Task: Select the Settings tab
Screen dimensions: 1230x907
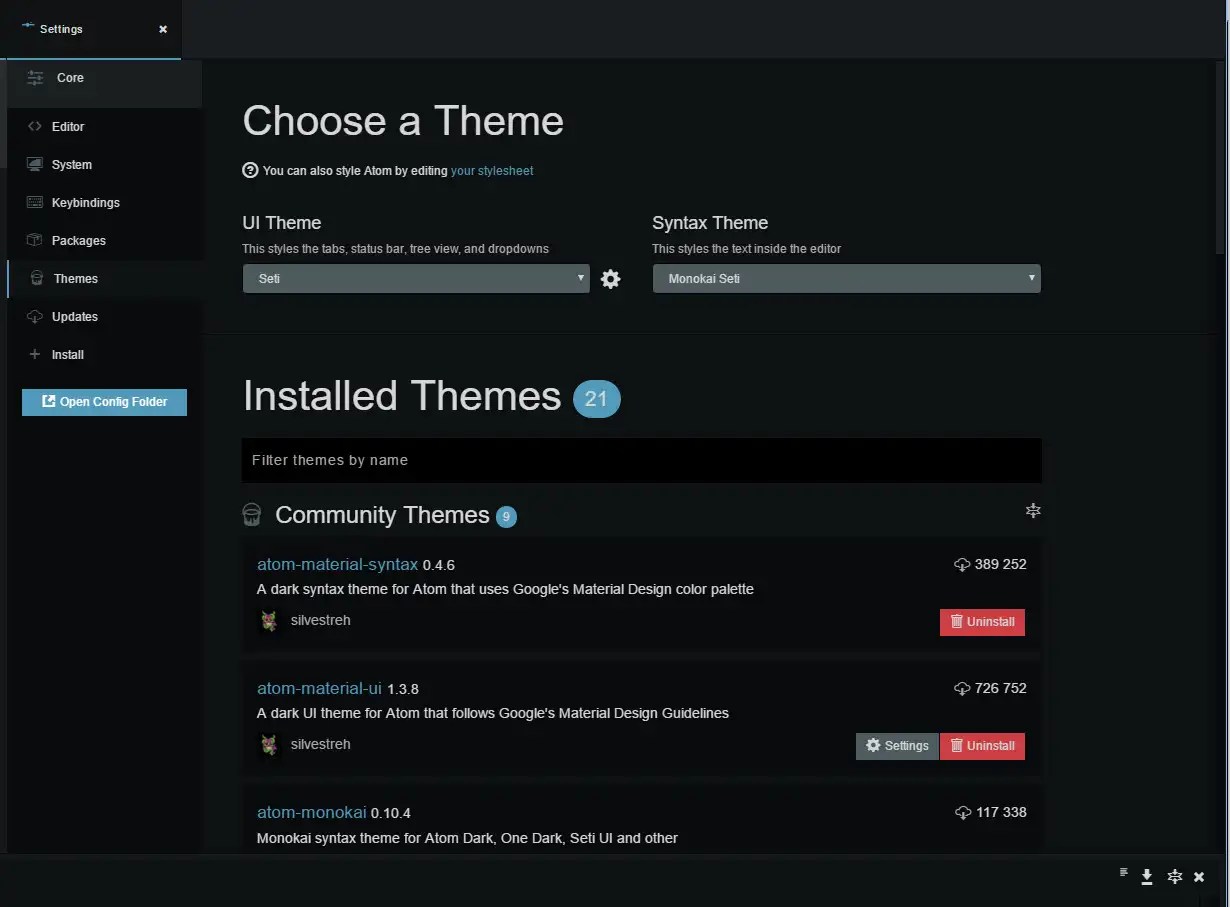Action: [90, 29]
